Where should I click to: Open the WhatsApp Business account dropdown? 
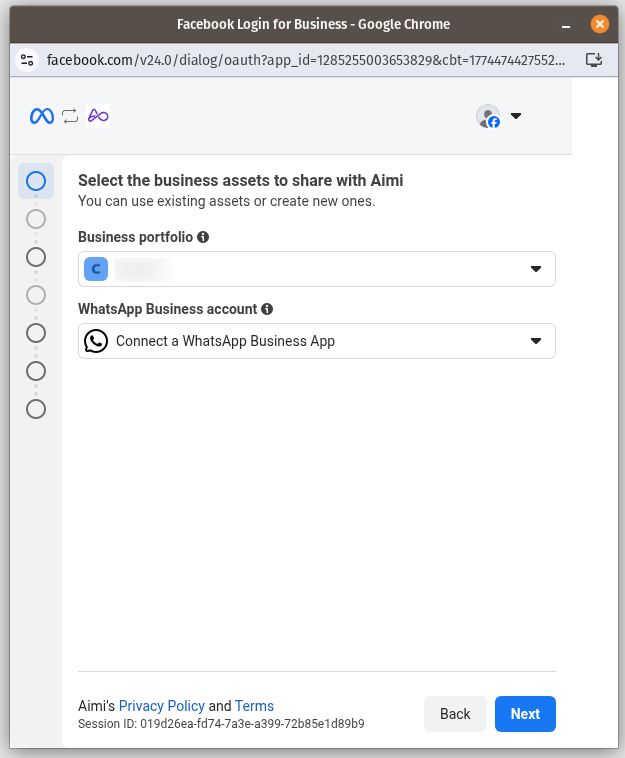pos(317,341)
